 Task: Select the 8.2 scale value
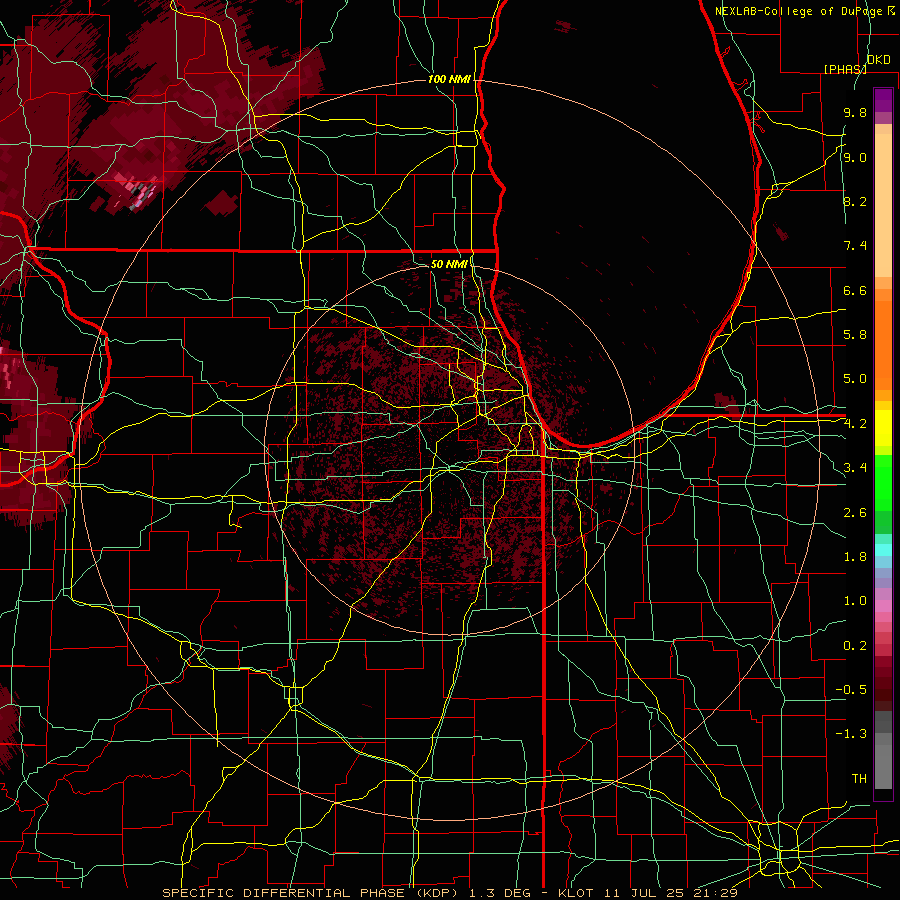click(855, 201)
